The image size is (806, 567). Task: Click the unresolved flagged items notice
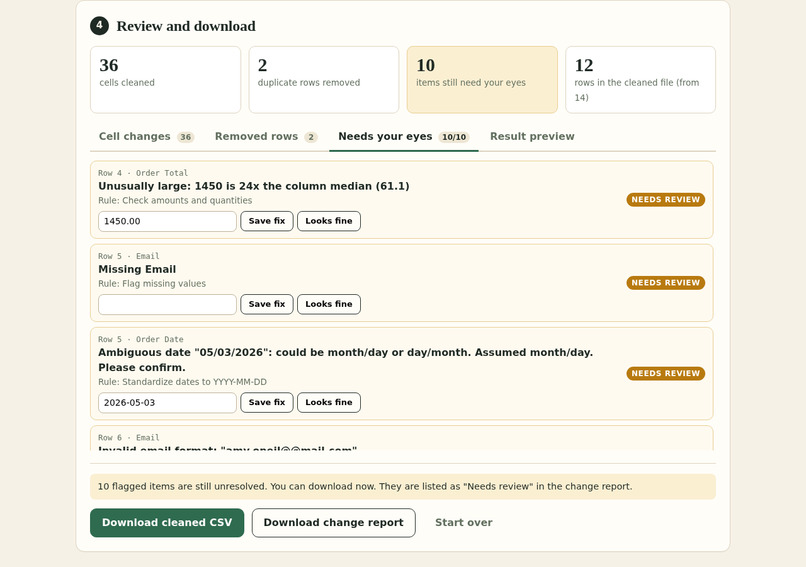click(x=403, y=487)
